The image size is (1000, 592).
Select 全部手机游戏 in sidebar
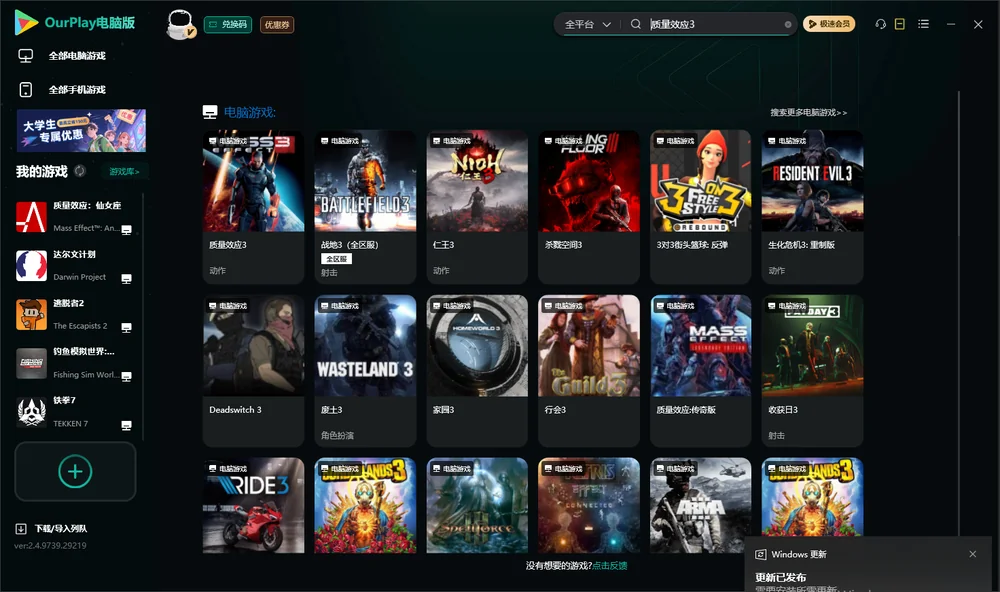click(77, 90)
